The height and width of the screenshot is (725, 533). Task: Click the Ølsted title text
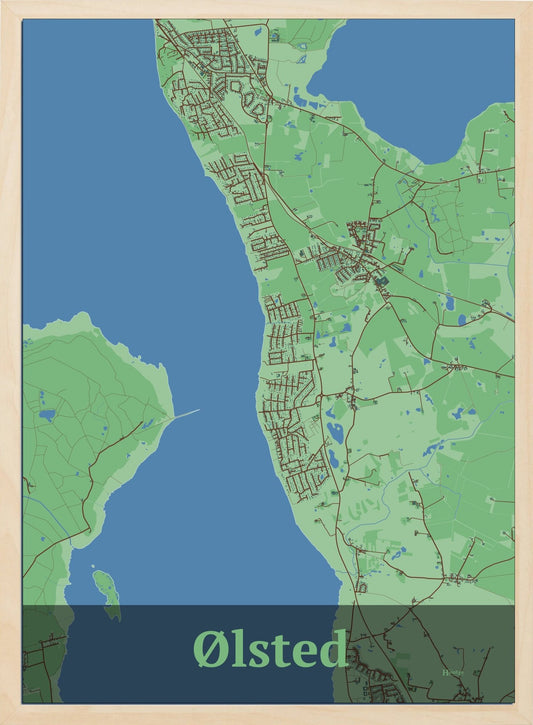[x=270, y=649]
